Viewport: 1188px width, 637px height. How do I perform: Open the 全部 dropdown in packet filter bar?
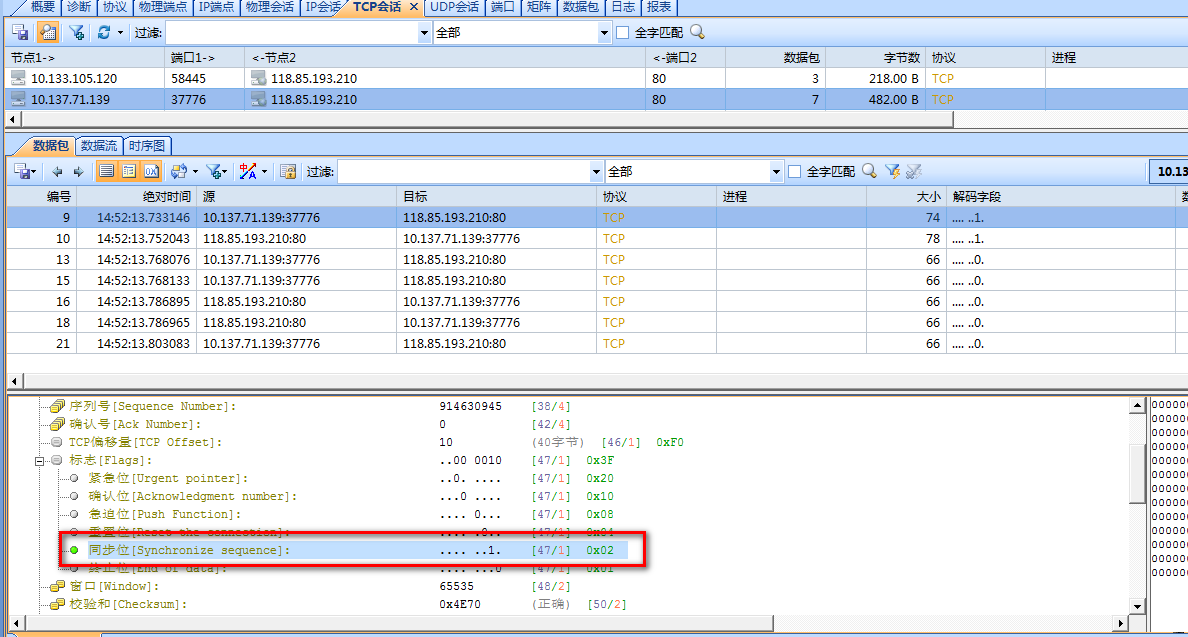pyautogui.click(x=776, y=172)
